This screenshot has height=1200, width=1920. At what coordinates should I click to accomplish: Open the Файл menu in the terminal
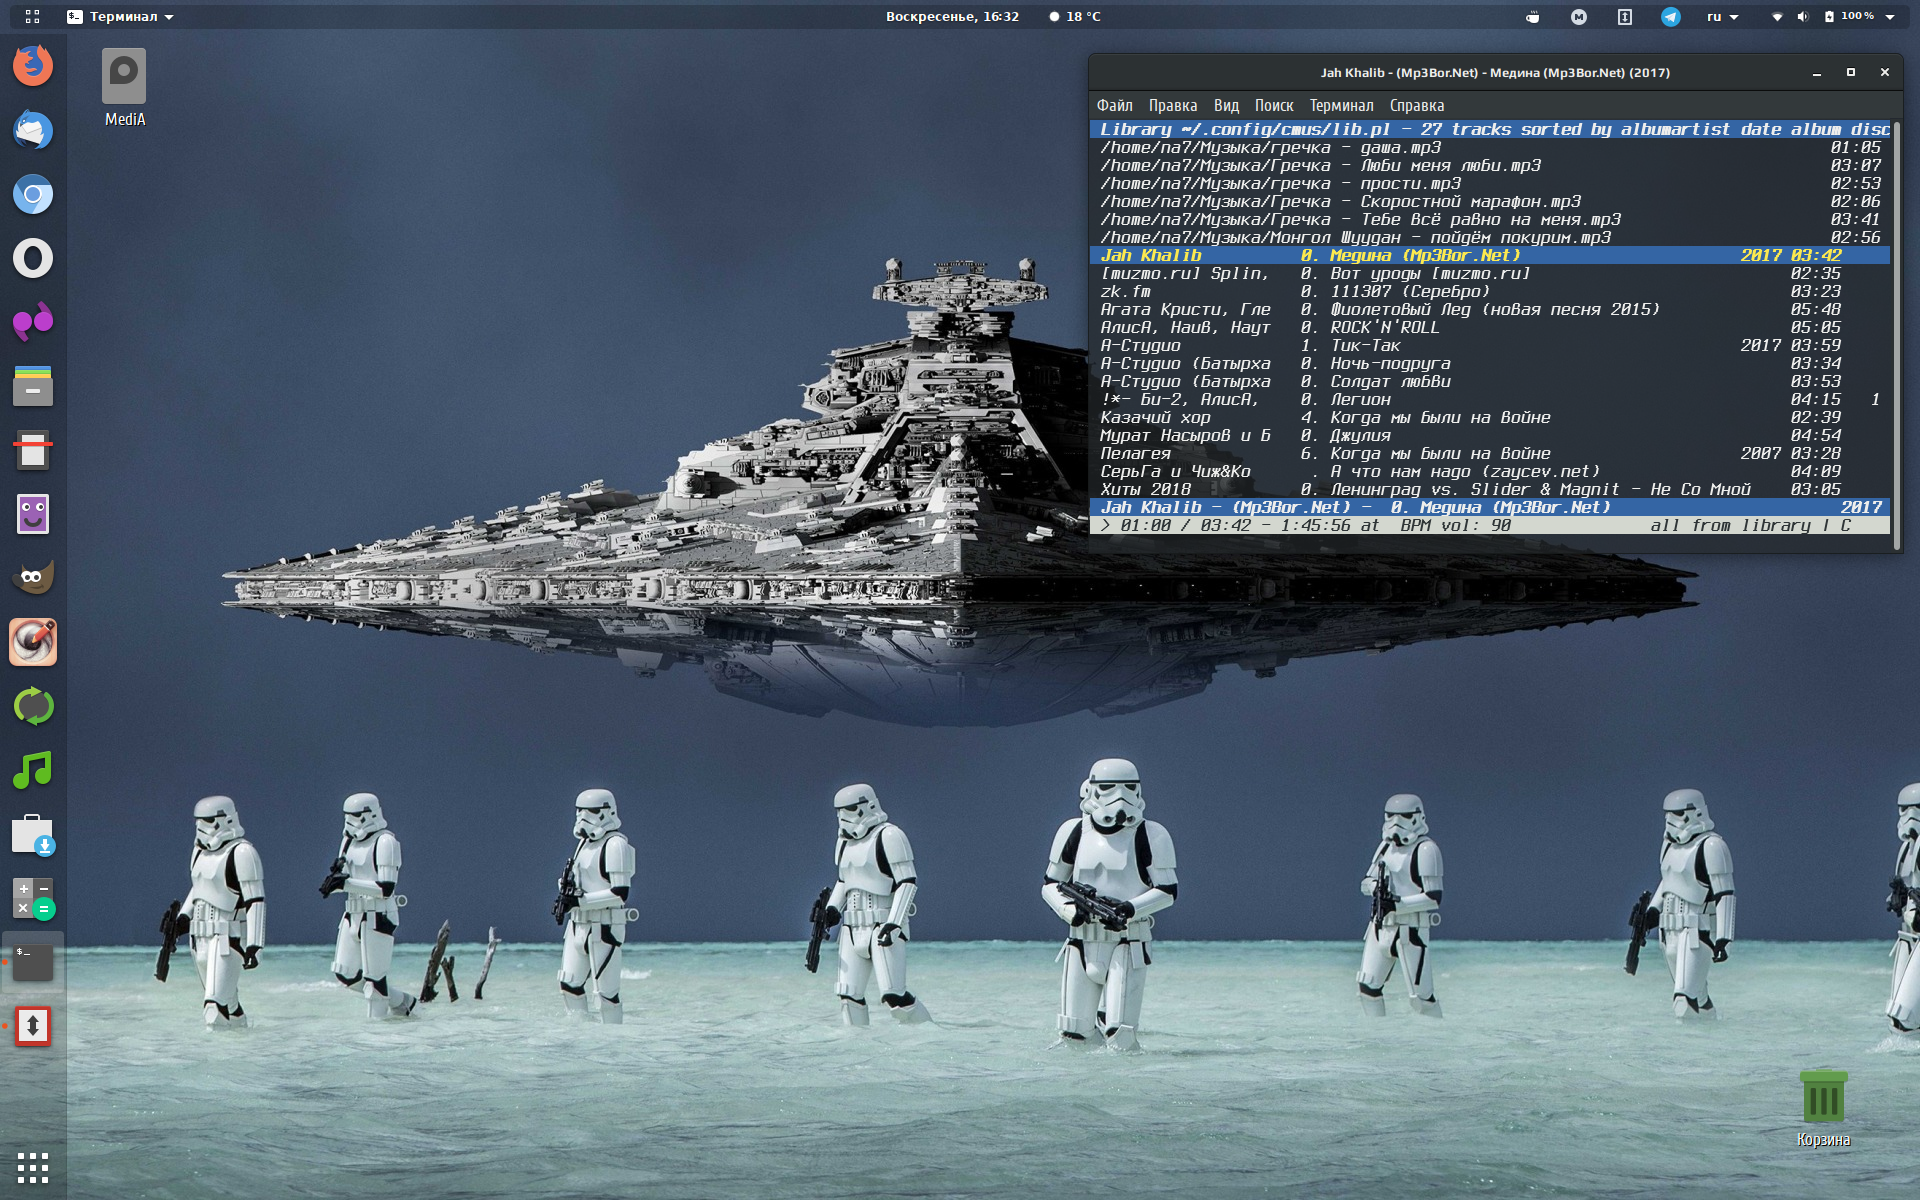(1114, 105)
